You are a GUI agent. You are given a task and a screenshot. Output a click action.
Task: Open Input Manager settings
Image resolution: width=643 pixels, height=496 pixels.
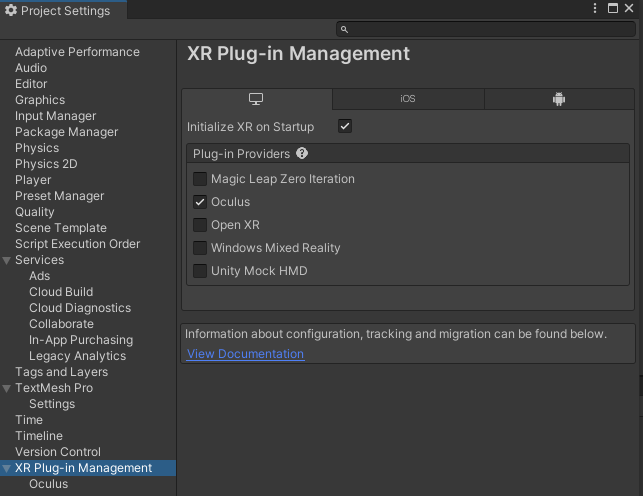tap(55, 116)
